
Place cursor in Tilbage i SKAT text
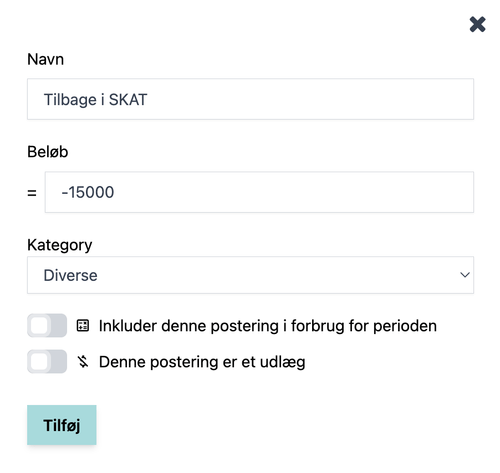tap(95, 100)
